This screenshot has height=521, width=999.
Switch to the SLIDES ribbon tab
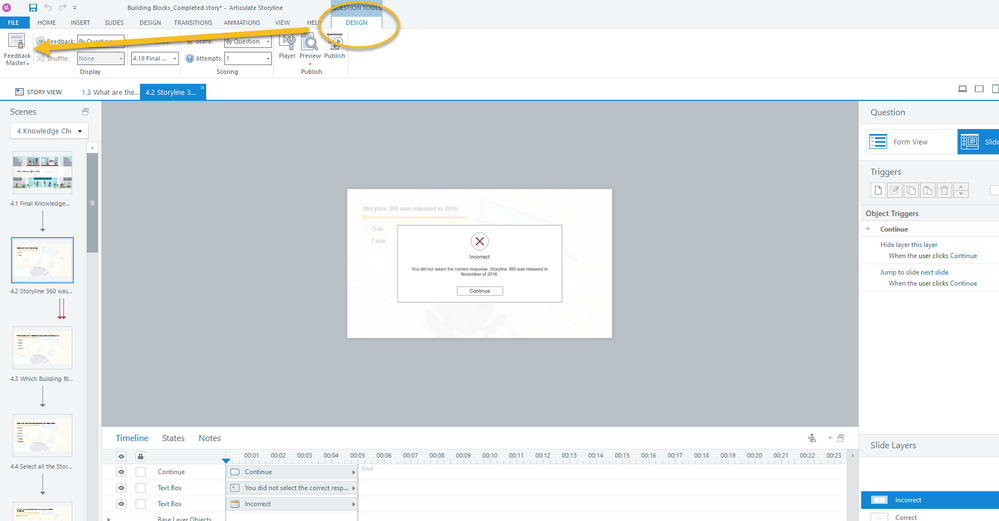click(114, 22)
